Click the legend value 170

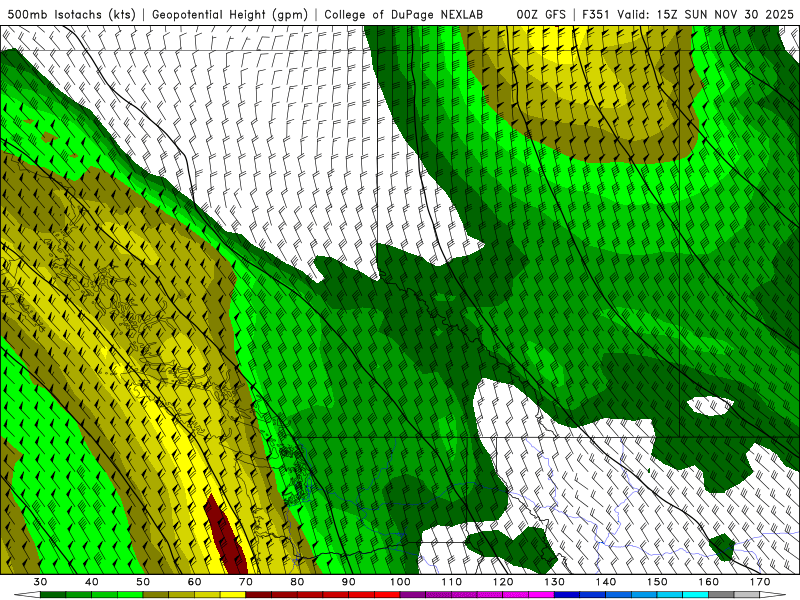(760, 582)
